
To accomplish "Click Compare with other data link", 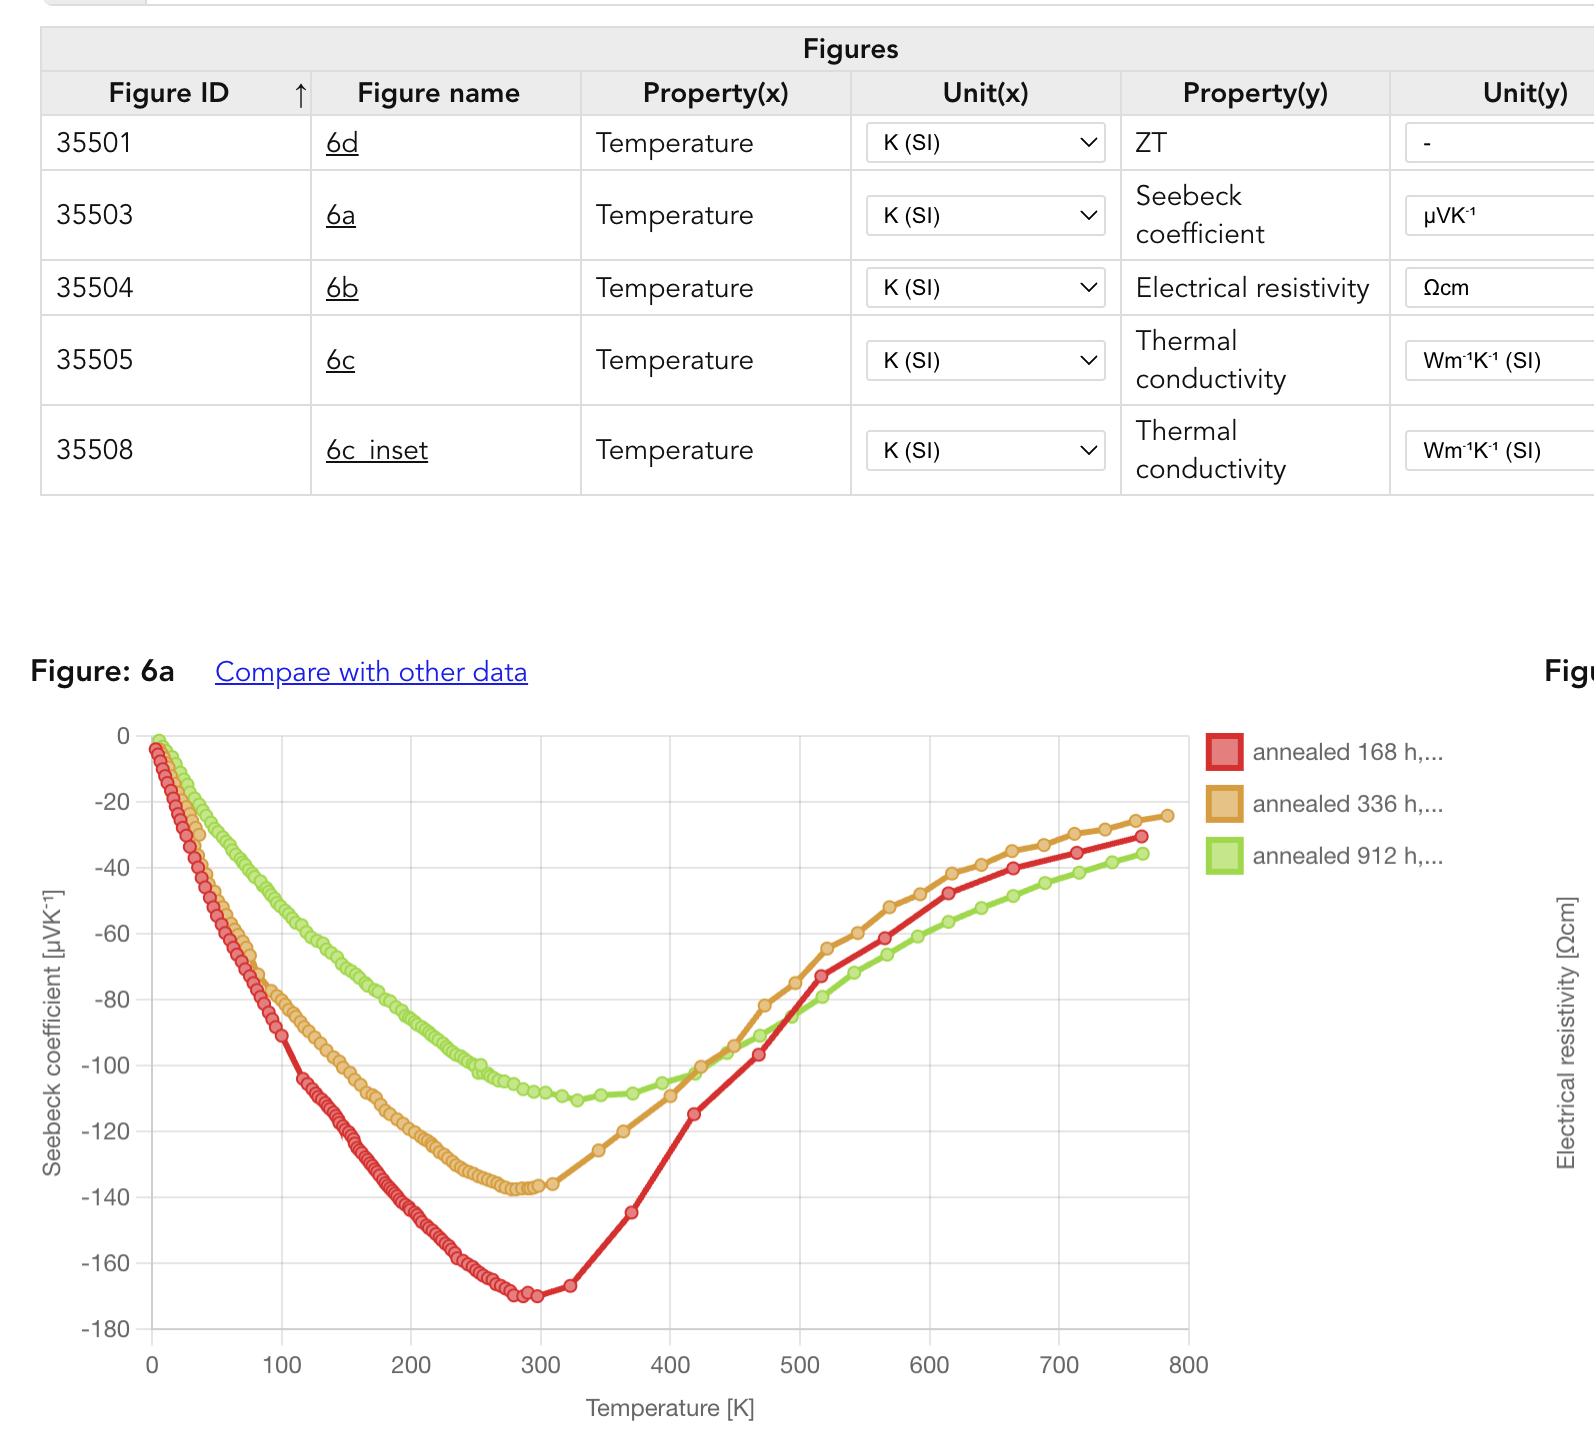I will pos(371,672).
